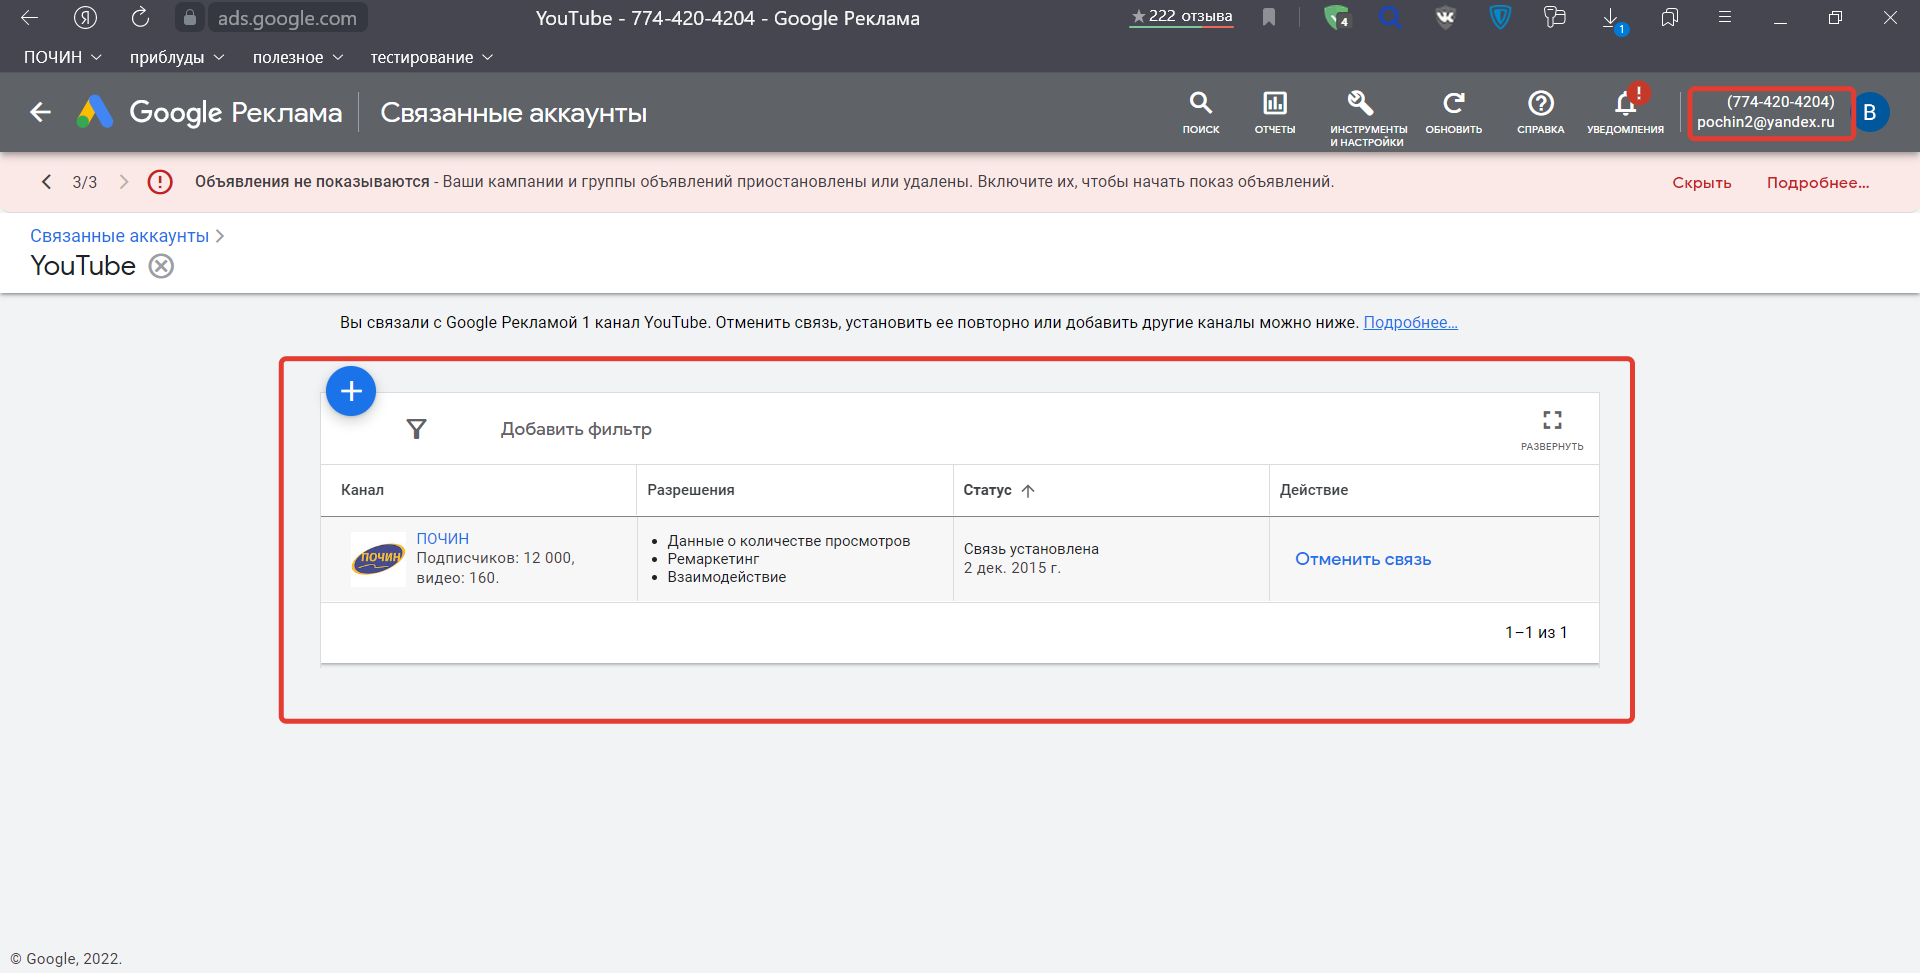Click the ПОЧИН channel thumbnail
The height and width of the screenshot is (973, 1920).
coord(378,558)
